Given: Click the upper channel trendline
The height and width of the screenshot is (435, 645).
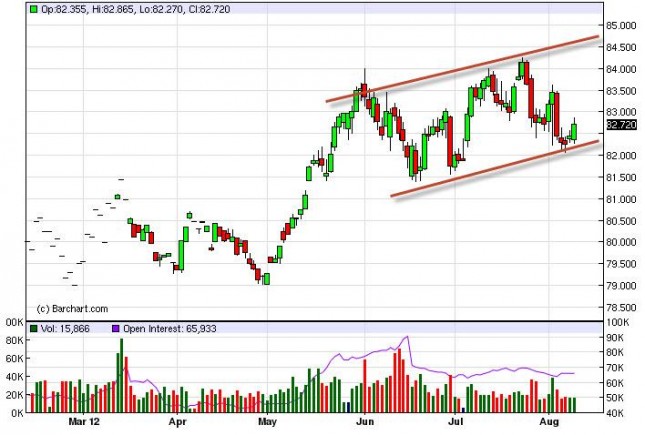Looking at the screenshot, I should coord(462,69).
